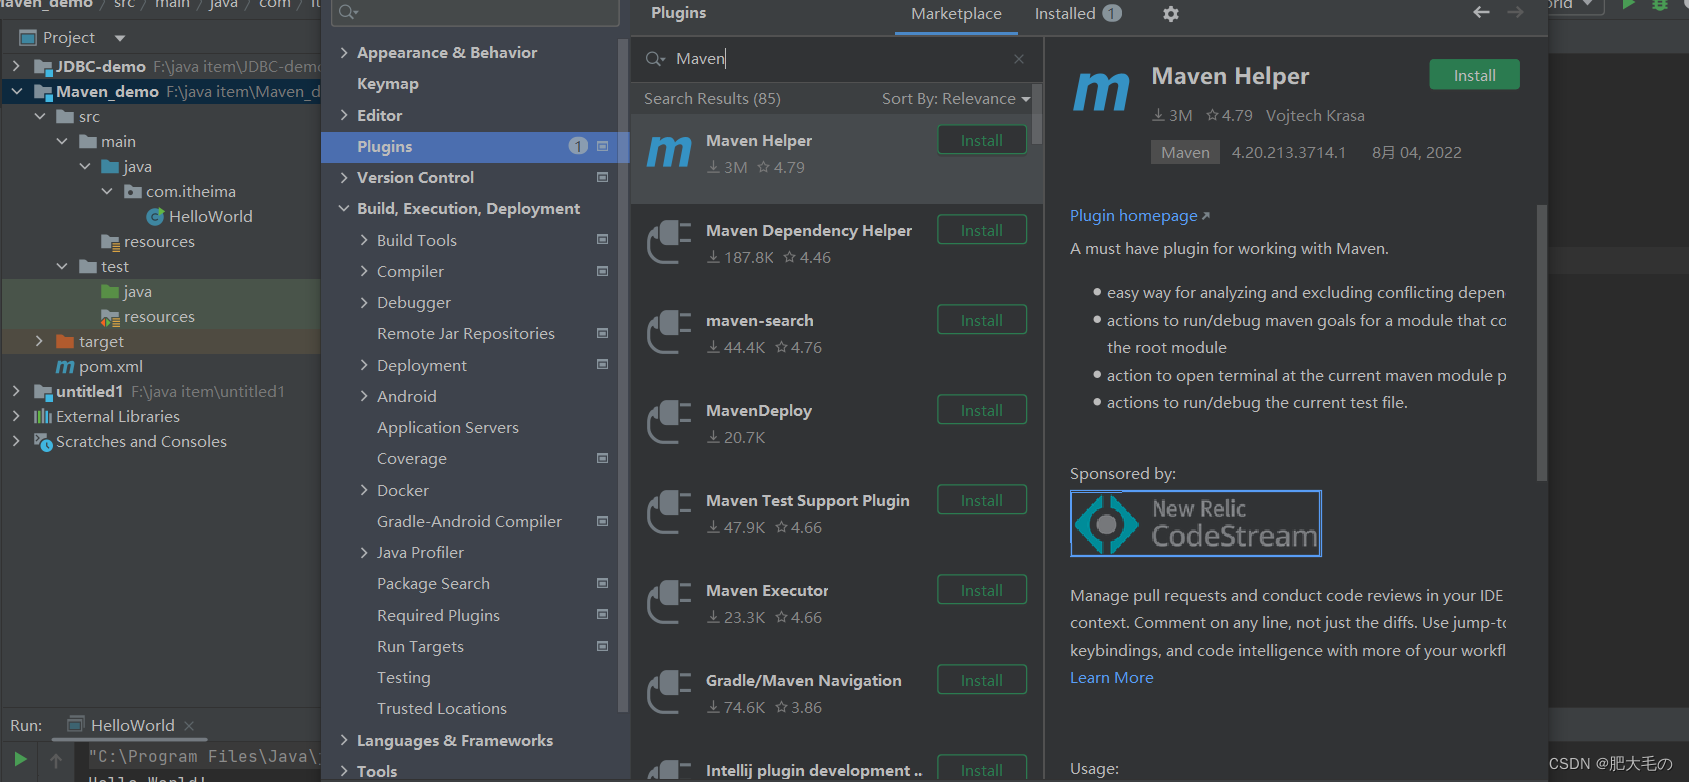Screen dimensions: 1689x782
Task: Click maven-search plugin icon
Action: [x=669, y=333]
